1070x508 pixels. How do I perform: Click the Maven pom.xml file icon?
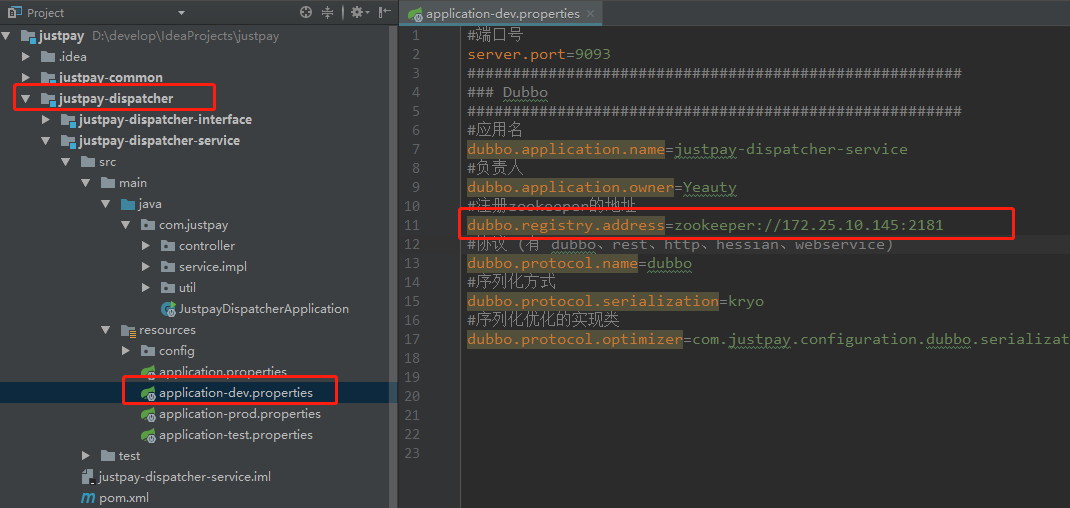point(88,498)
